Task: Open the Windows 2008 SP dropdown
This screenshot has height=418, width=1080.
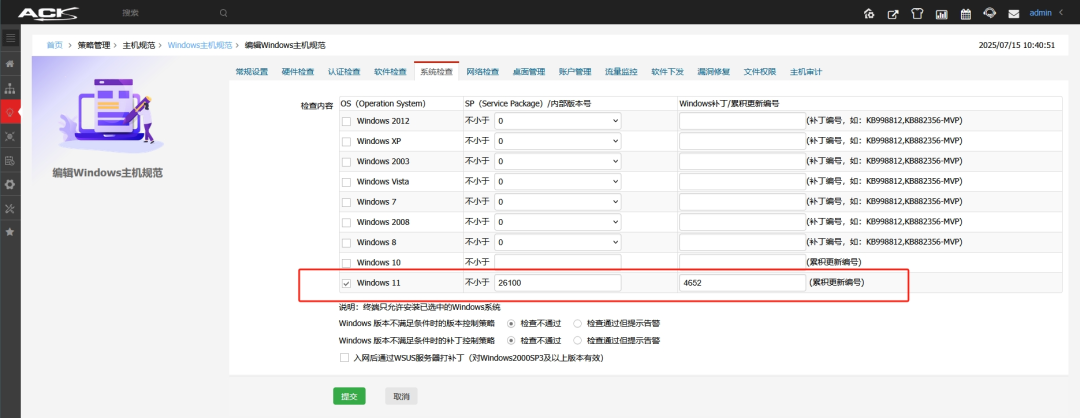Action: (x=558, y=222)
